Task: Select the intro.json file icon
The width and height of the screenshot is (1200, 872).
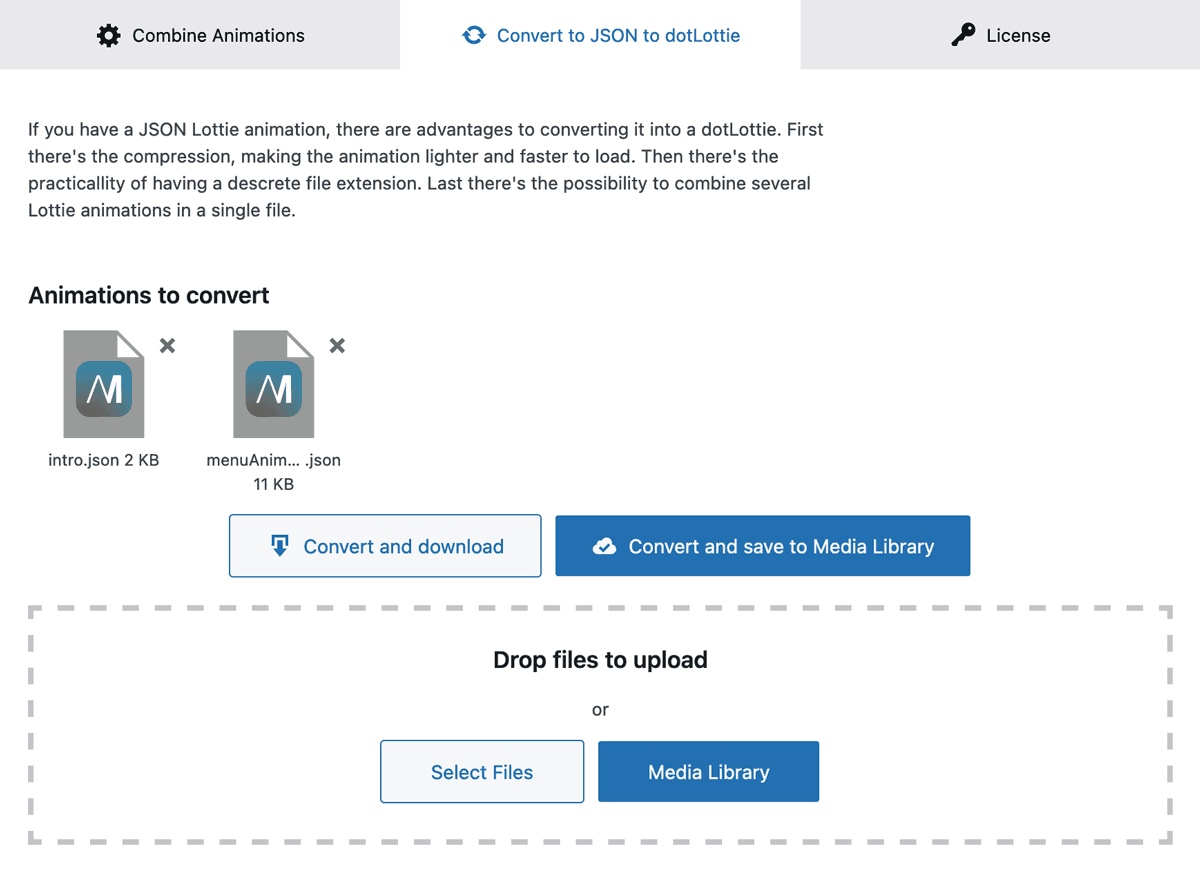Action: pyautogui.click(x=104, y=385)
